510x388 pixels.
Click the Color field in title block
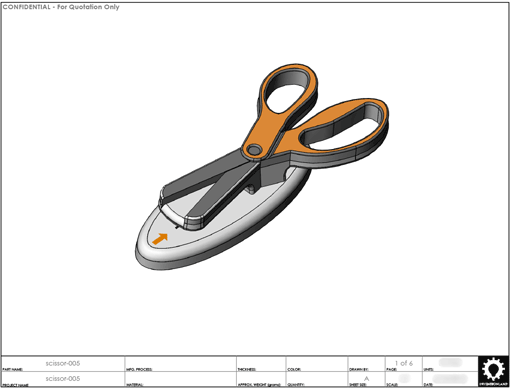coord(317,364)
